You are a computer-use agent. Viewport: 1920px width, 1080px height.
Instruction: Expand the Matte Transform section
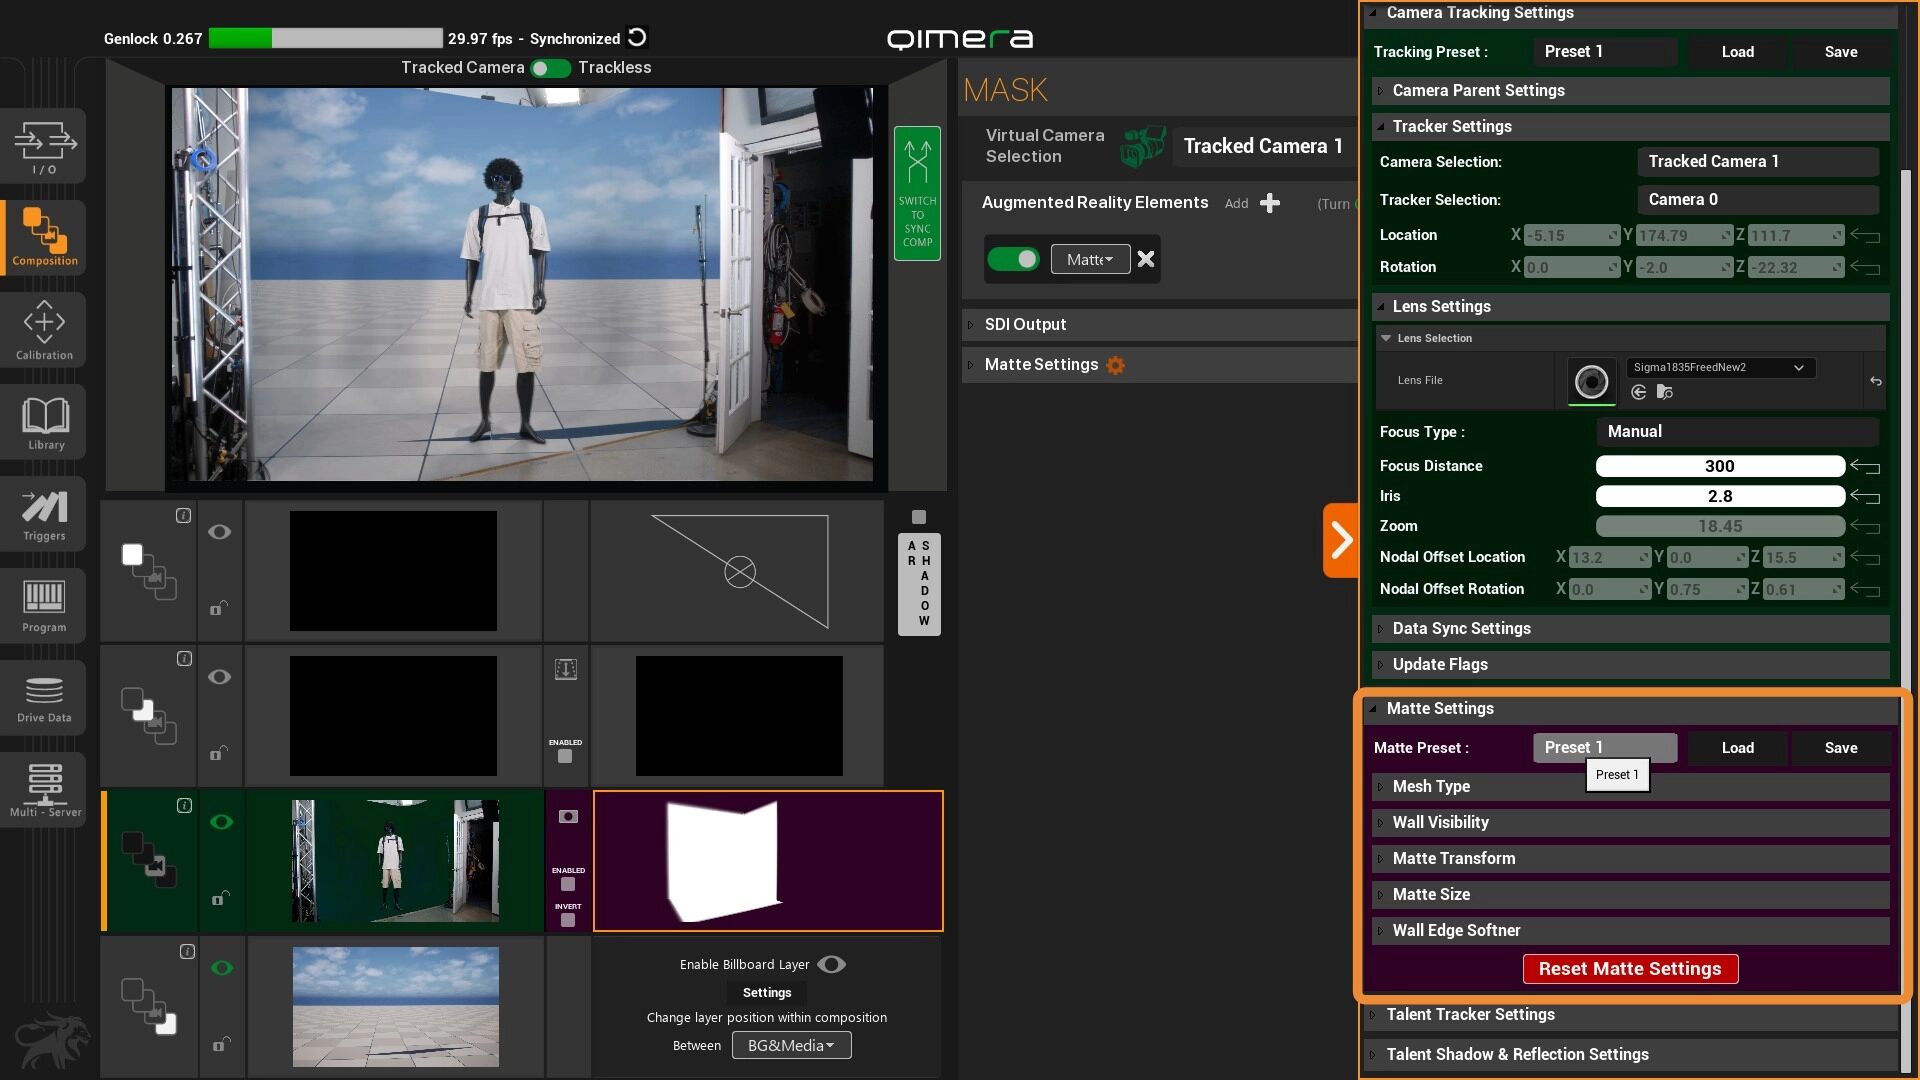point(1453,858)
